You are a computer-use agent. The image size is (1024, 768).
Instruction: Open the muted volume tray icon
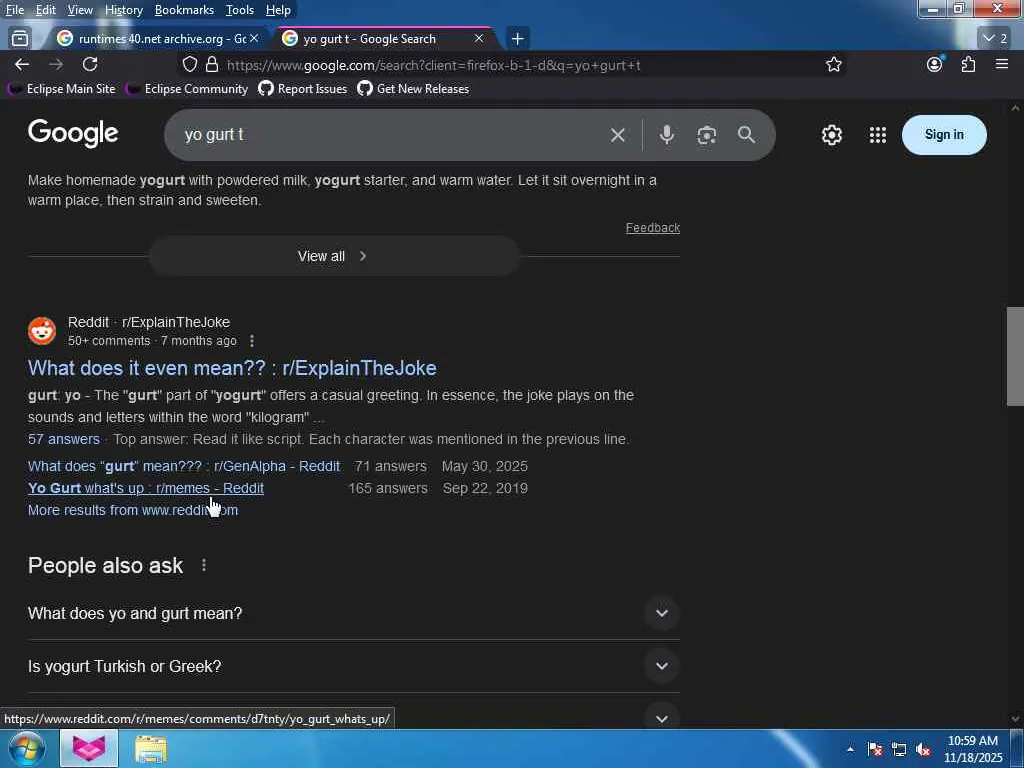(x=923, y=749)
